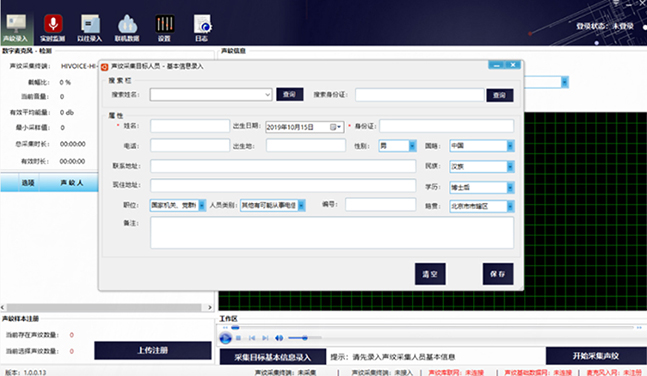647x376 pixels.
Task: Minimize the 基本信息录入 dialog
Action: (x=496, y=65)
